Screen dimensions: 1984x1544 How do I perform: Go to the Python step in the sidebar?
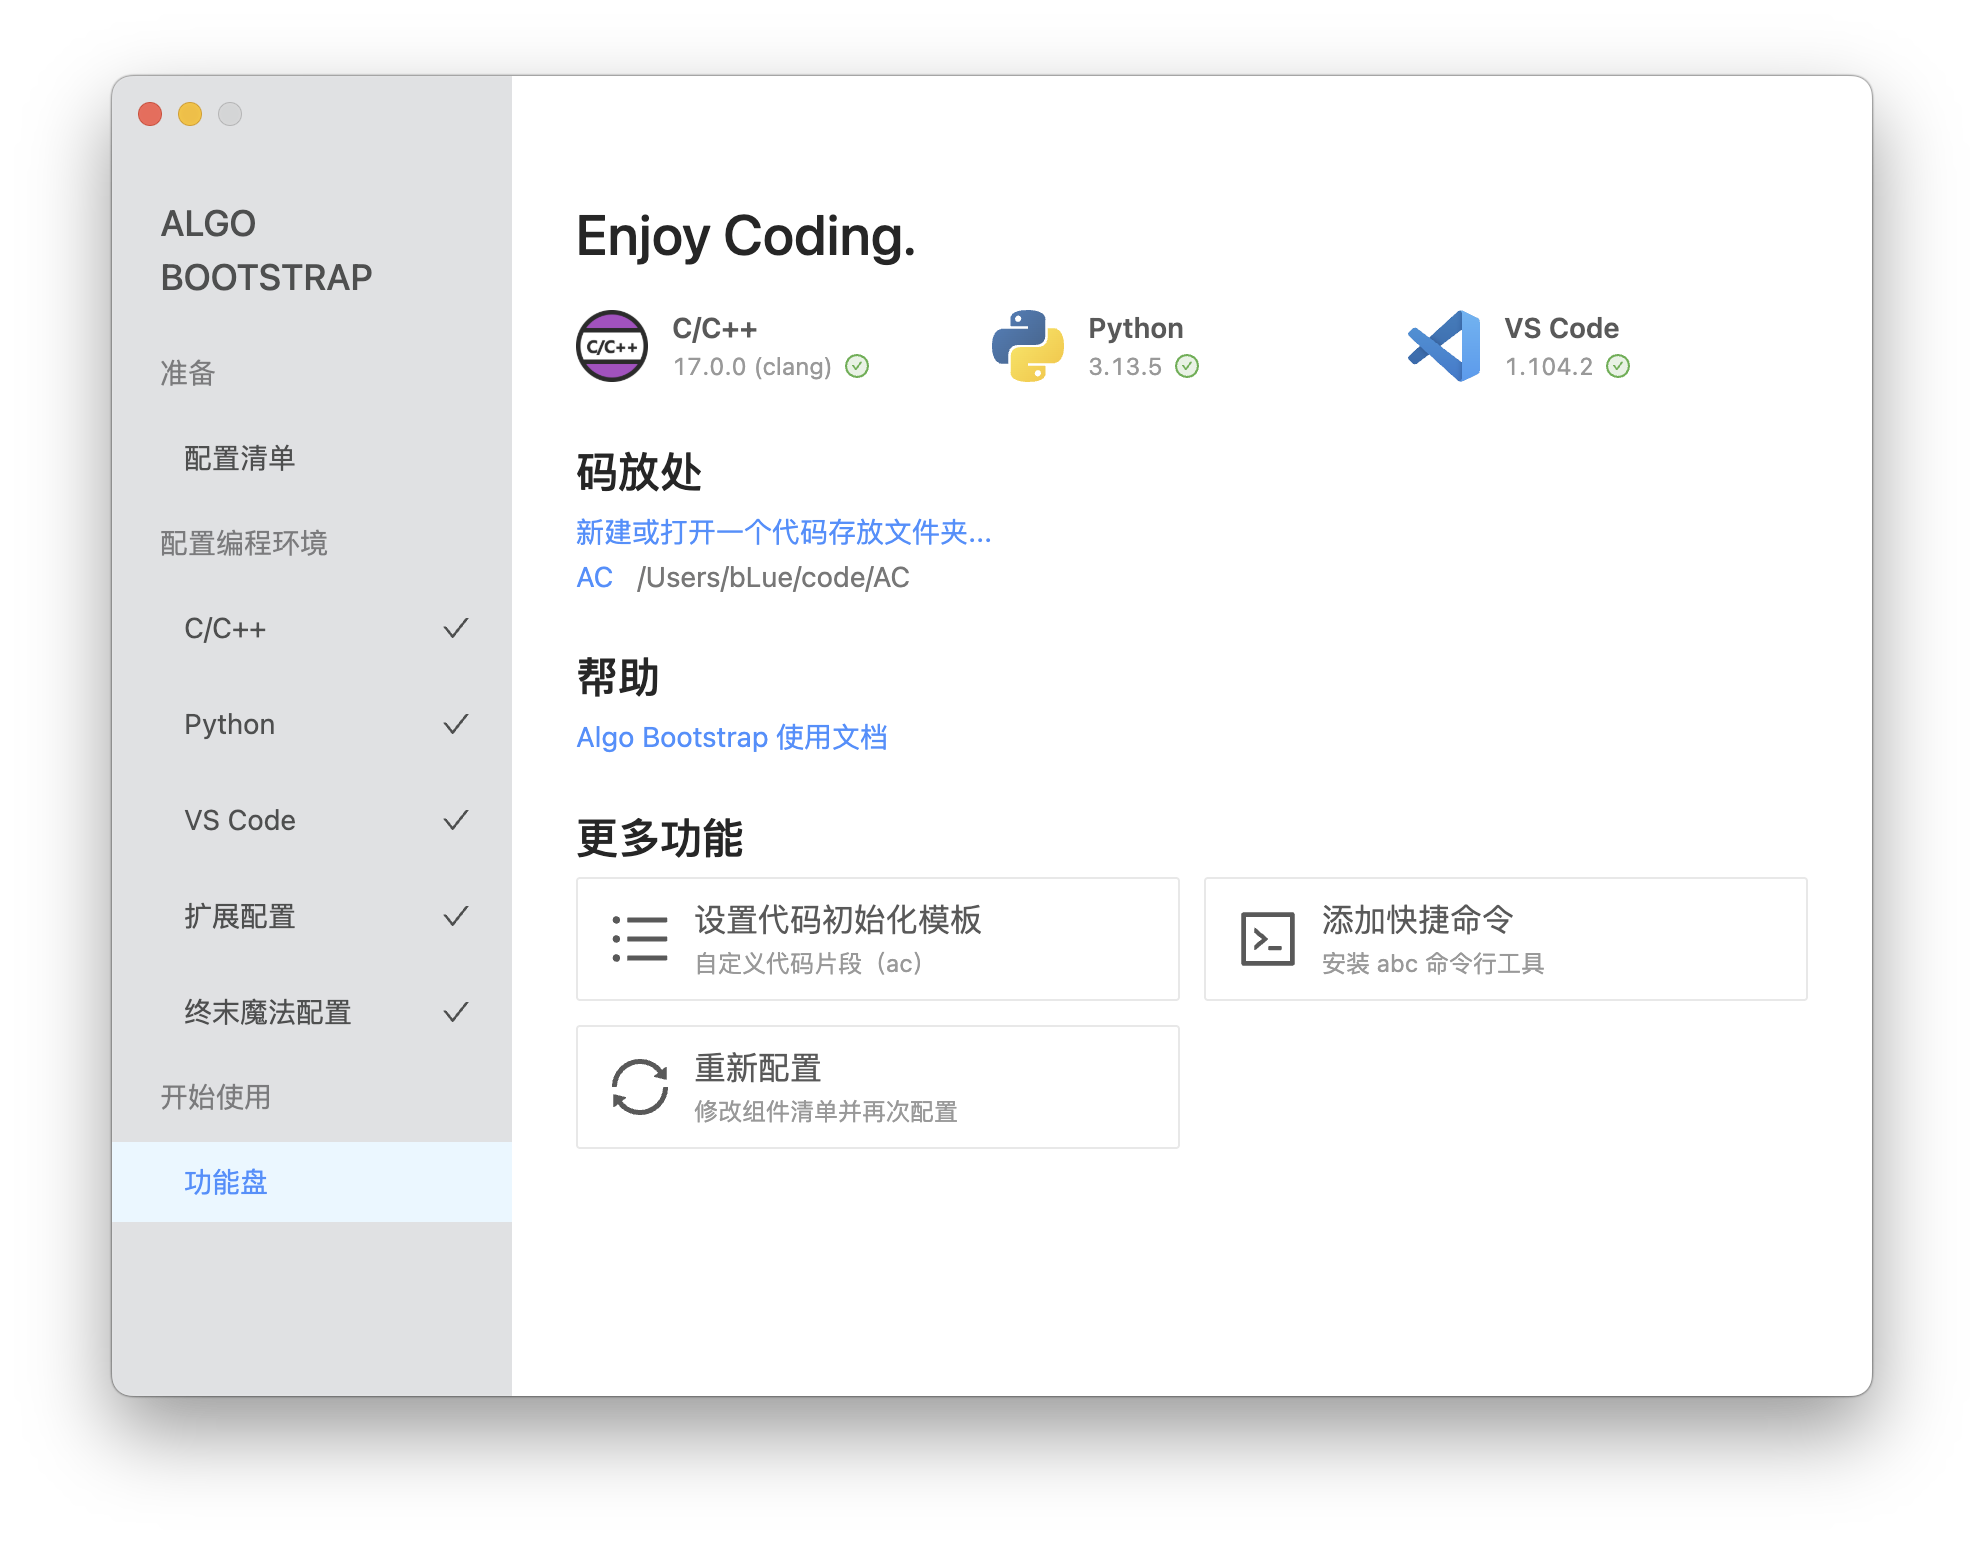pyautogui.click(x=230, y=724)
